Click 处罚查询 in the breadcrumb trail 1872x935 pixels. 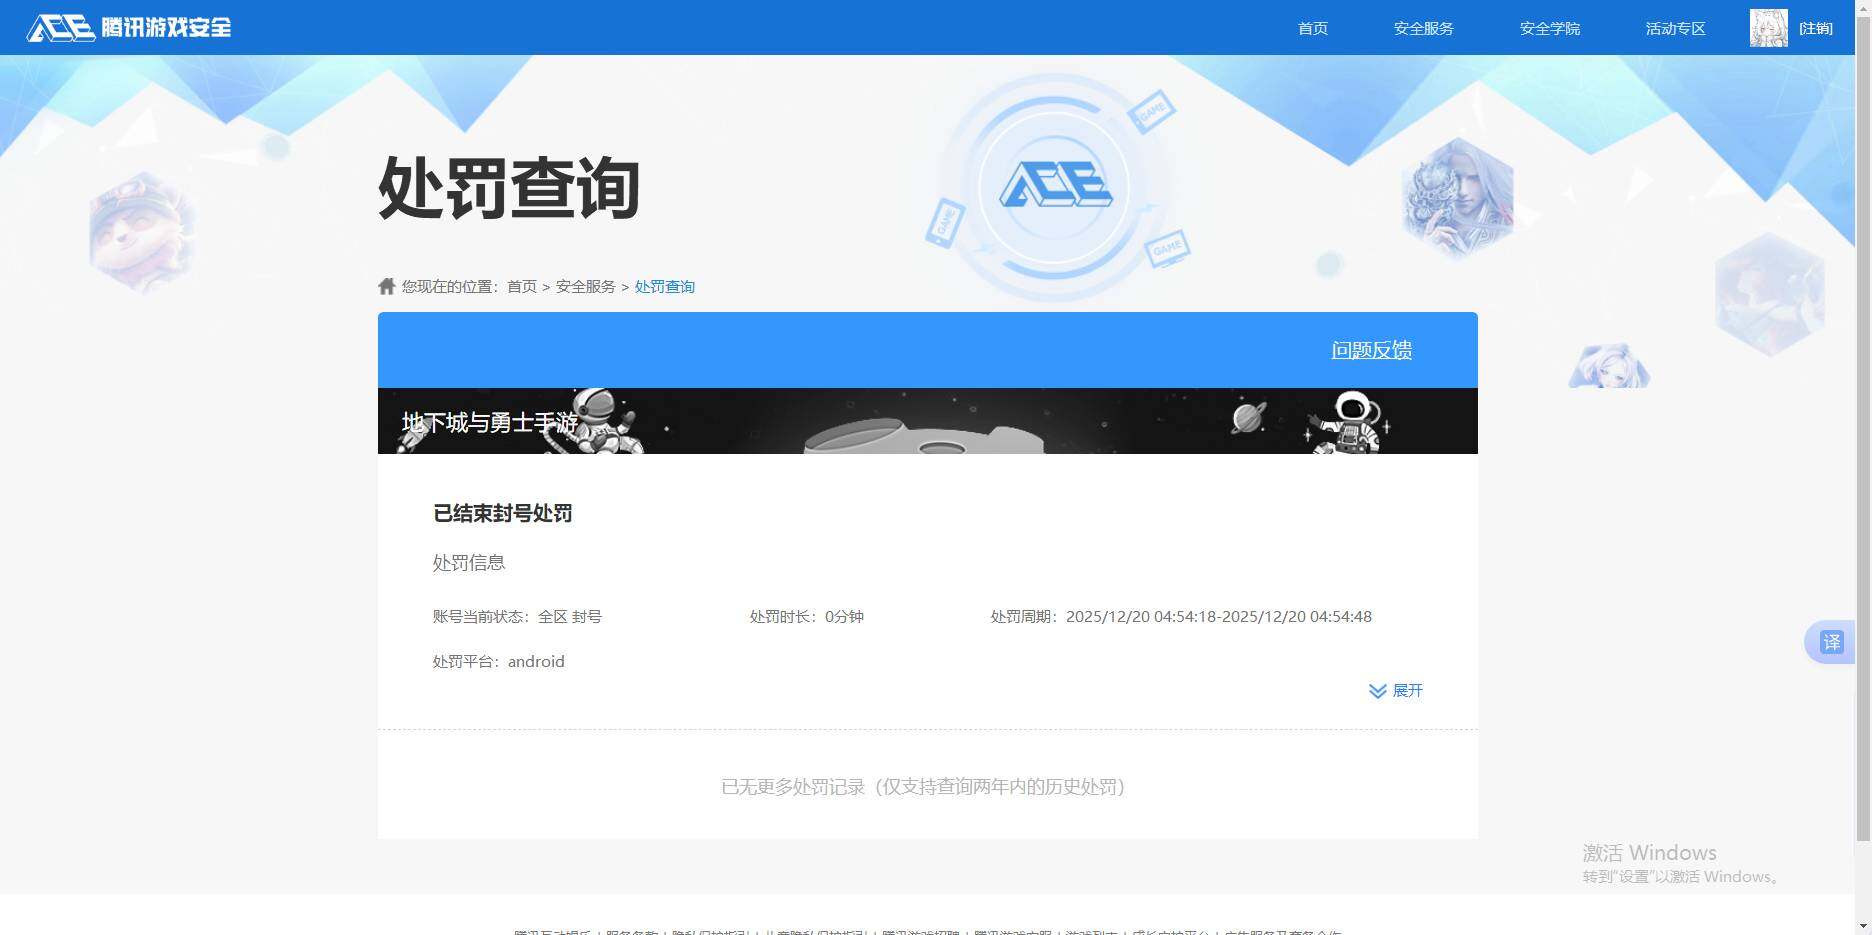[x=665, y=286]
